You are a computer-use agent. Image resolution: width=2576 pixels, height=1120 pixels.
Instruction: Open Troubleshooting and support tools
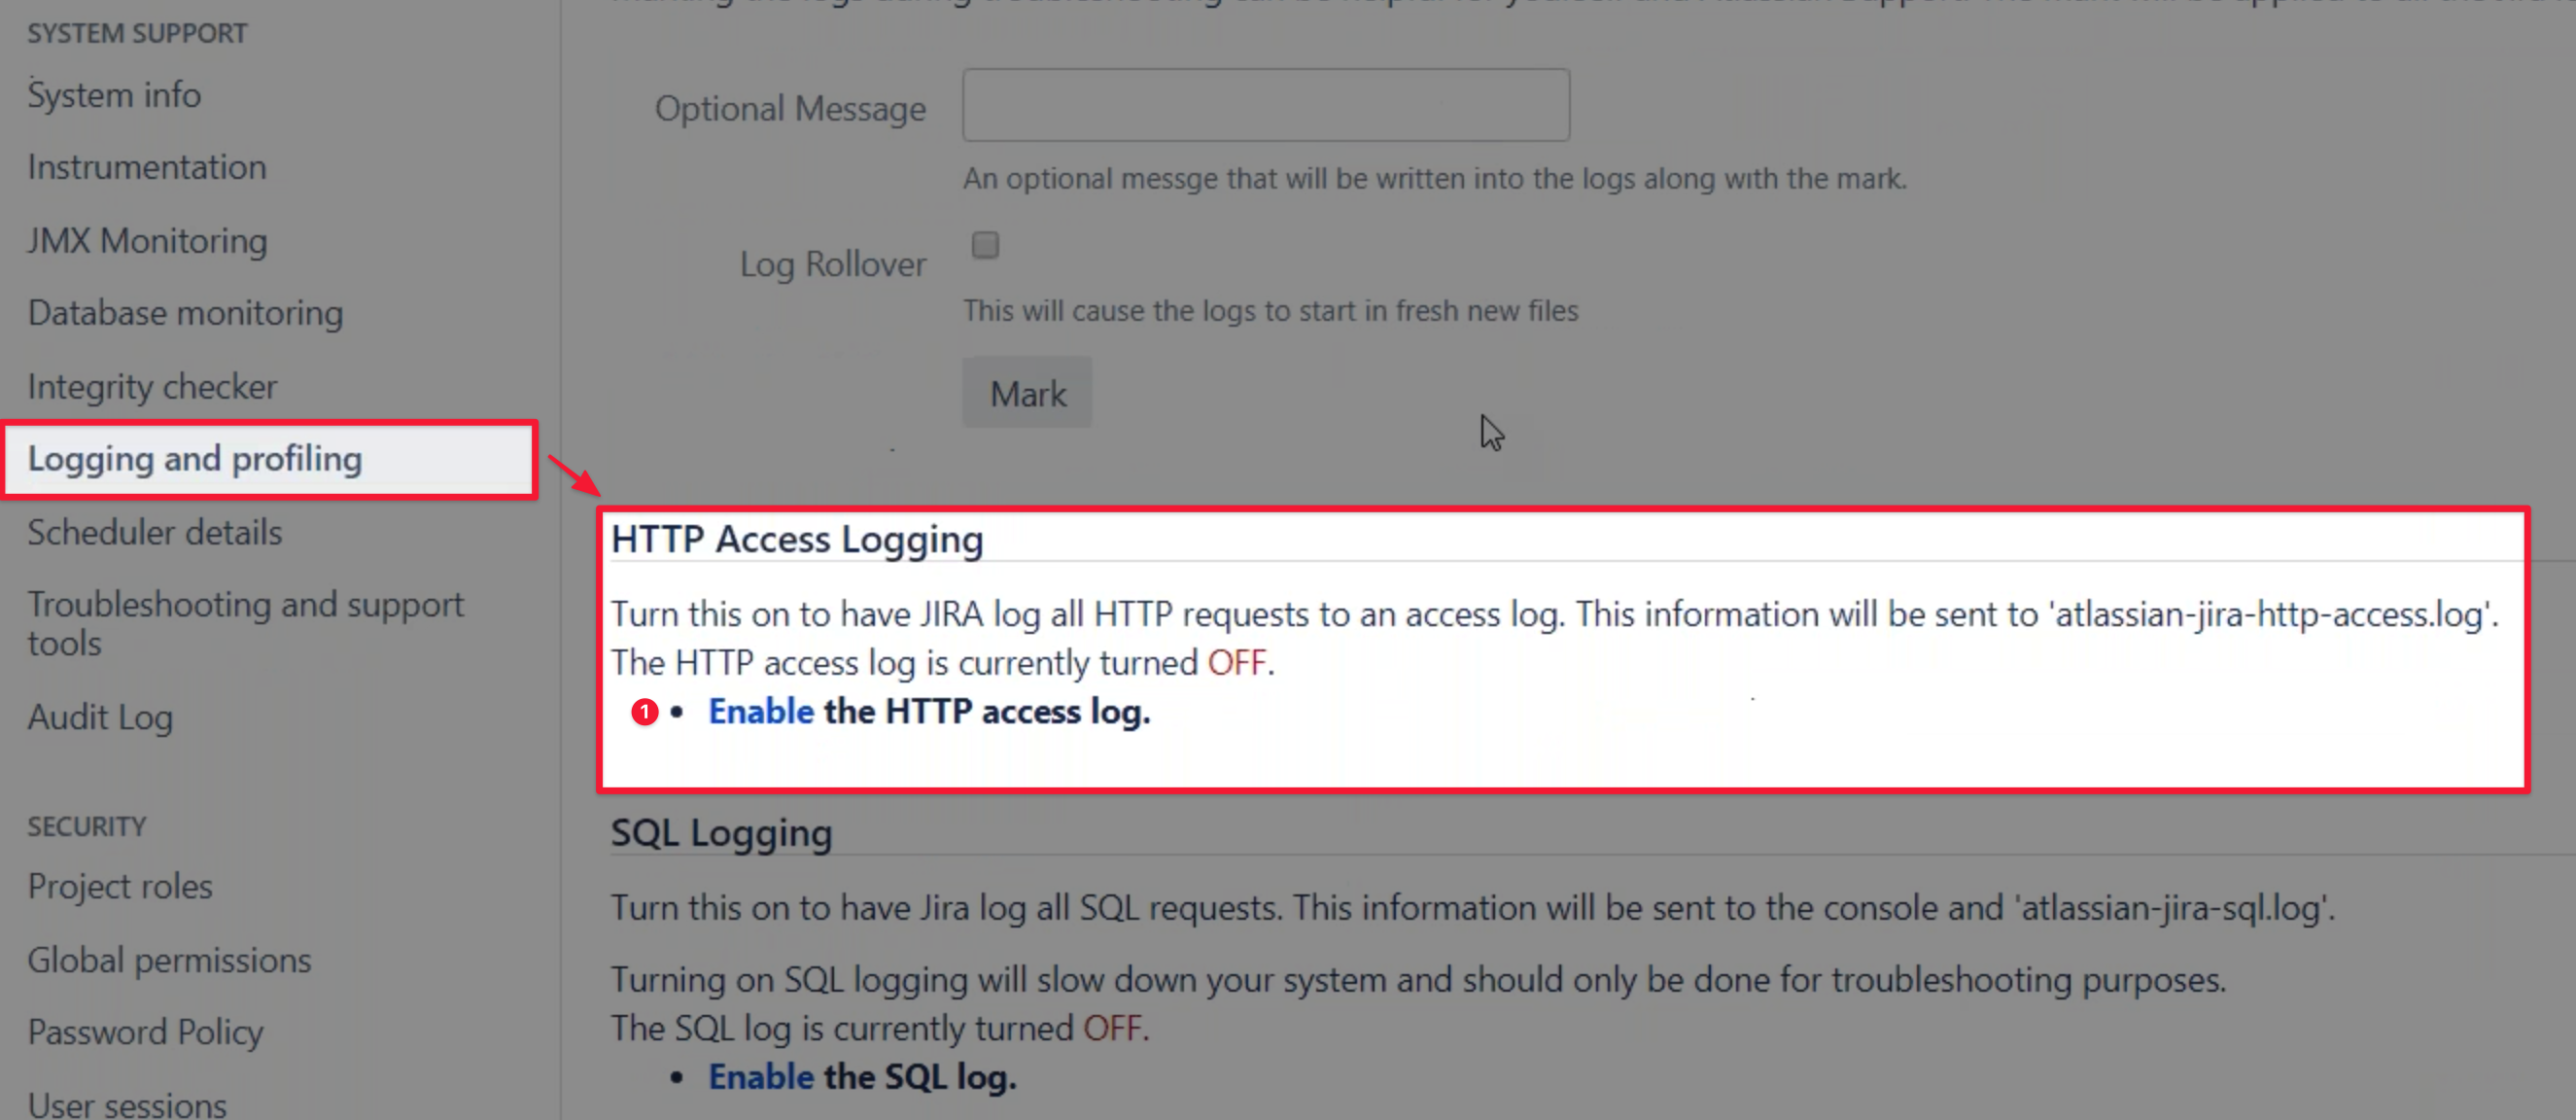click(246, 624)
